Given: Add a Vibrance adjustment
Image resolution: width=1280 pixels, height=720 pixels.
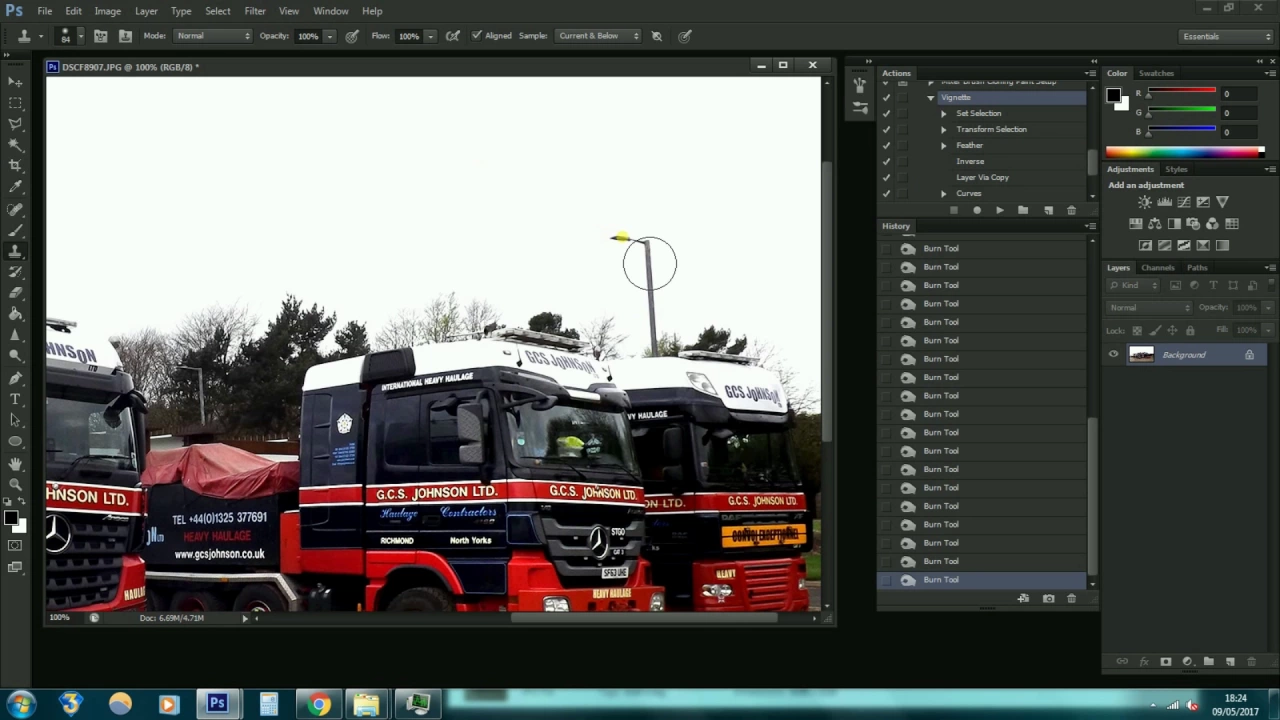Looking at the screenshot, I should [1222, 202].
